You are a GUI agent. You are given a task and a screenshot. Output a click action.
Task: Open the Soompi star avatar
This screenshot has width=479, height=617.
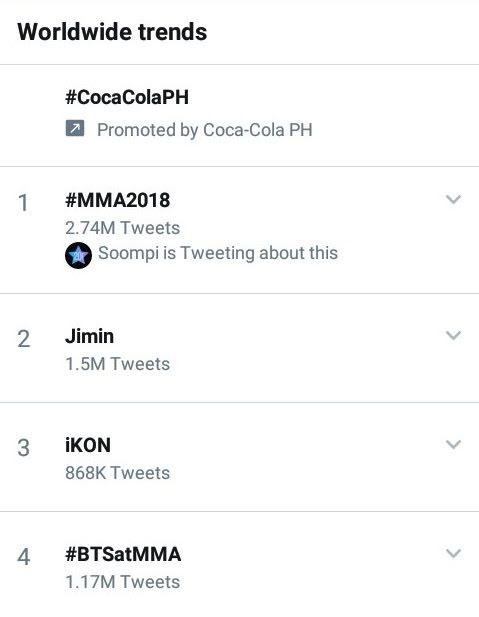coord(78,255)
